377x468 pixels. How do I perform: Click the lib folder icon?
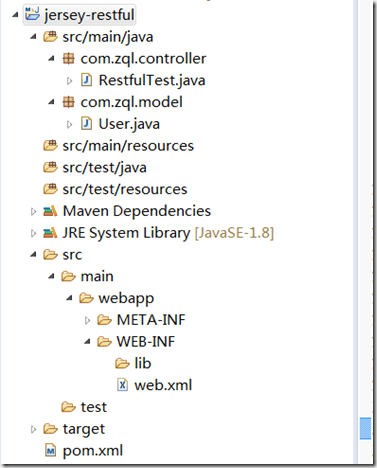(122, 363)
